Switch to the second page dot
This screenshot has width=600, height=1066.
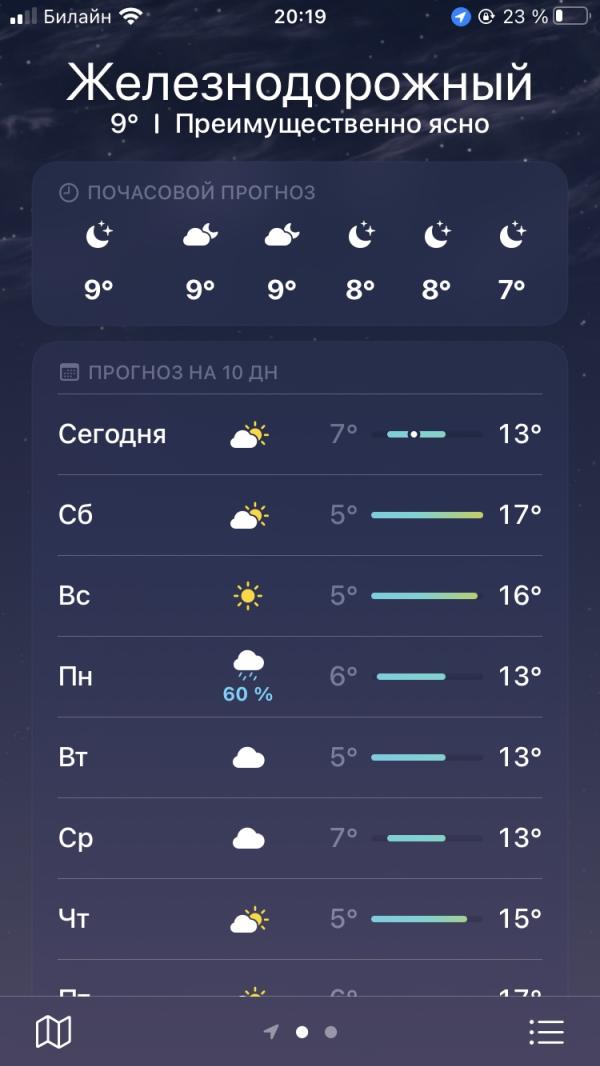tap(331, 1032)
